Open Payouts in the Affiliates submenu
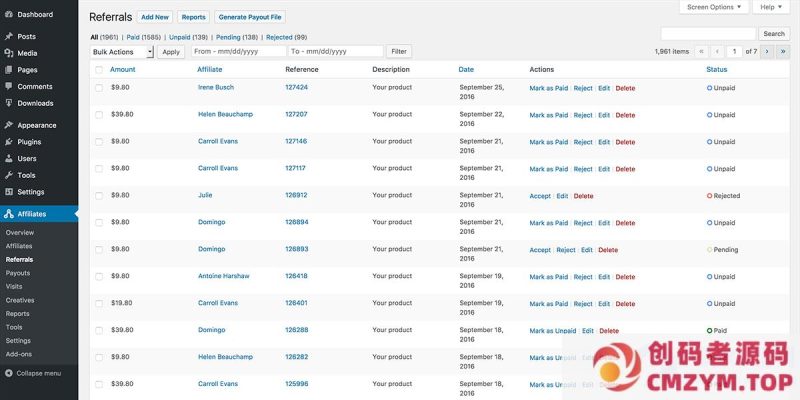This screenshot has width=800, height=400. pyautogui.click(x=17, y=272)
